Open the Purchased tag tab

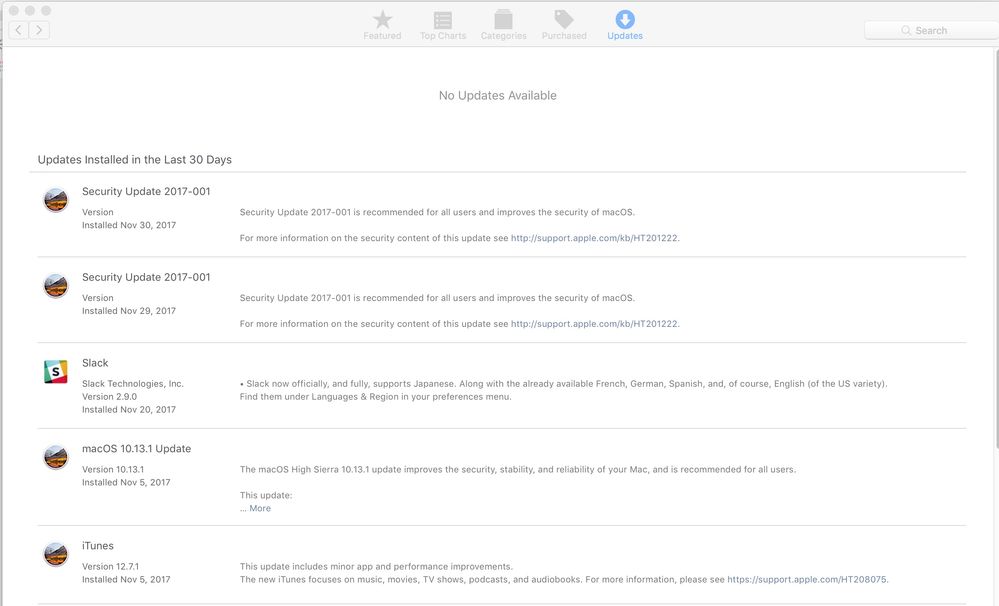coord(564,25)
